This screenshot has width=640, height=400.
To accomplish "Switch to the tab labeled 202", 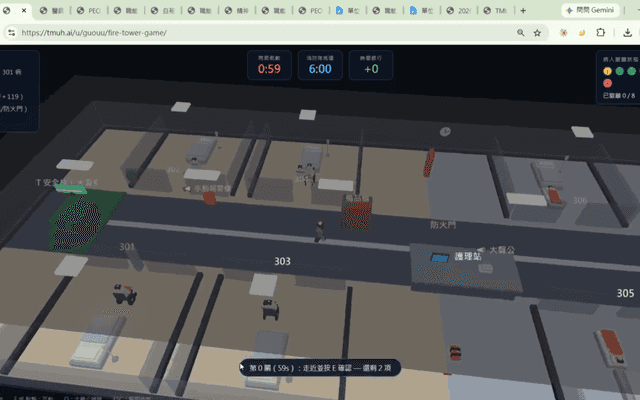I will (x=459, y=11).
